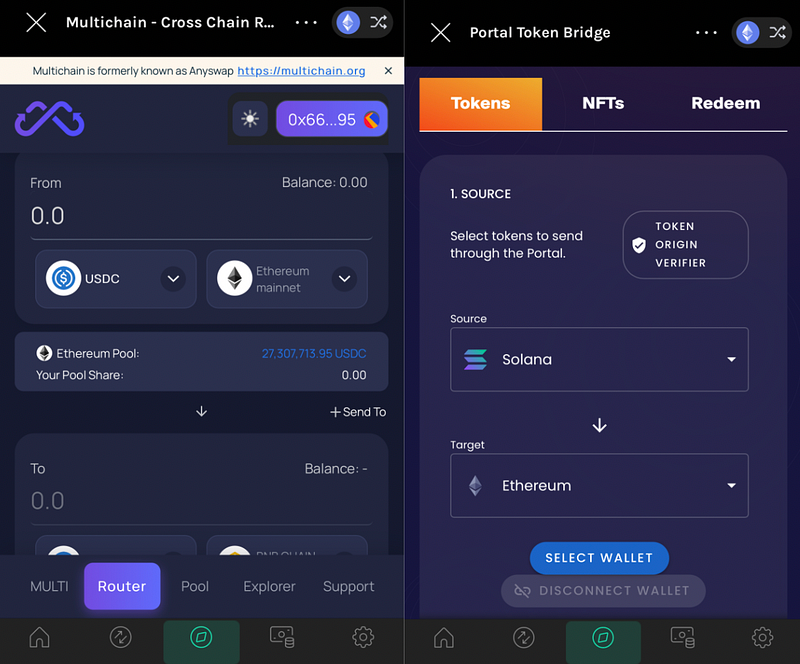
Task: Open the Token Origin Verifier
Action: click(685, 244)
